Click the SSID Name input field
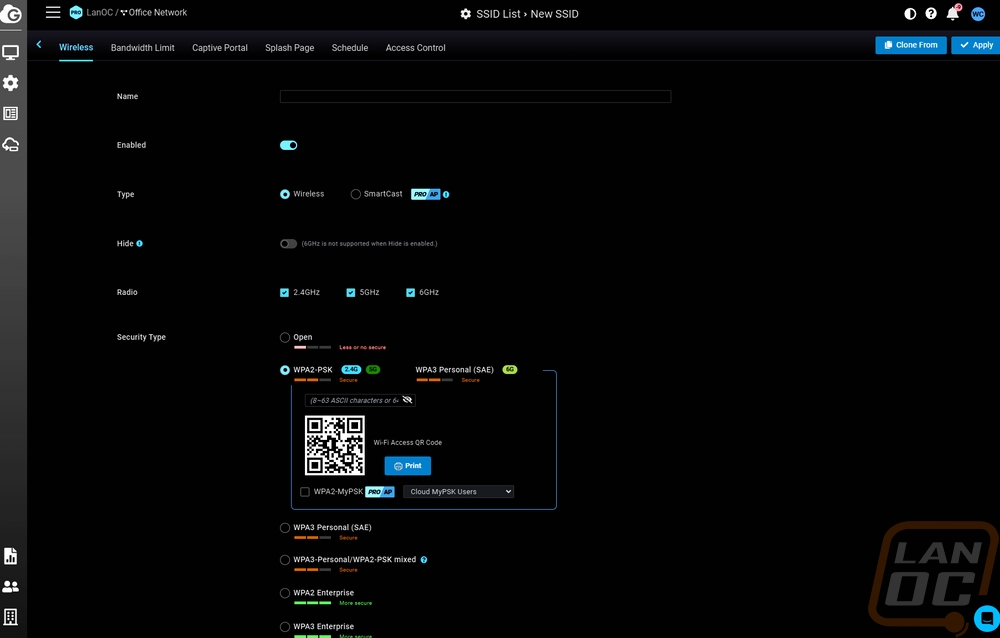Image resolution: width=1000 pixels, height=638 pixels. coord(475,97)
